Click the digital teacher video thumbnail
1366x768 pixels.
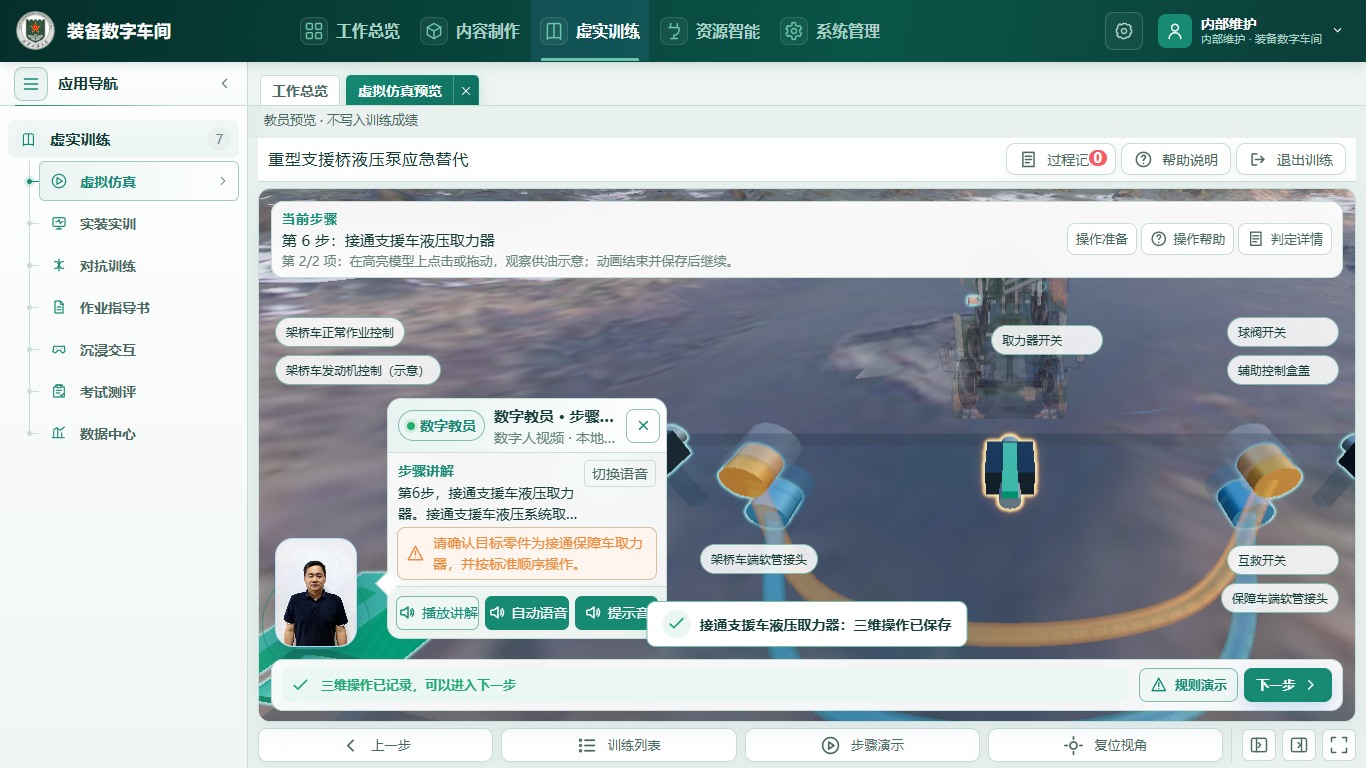click(x=316, y=593)
